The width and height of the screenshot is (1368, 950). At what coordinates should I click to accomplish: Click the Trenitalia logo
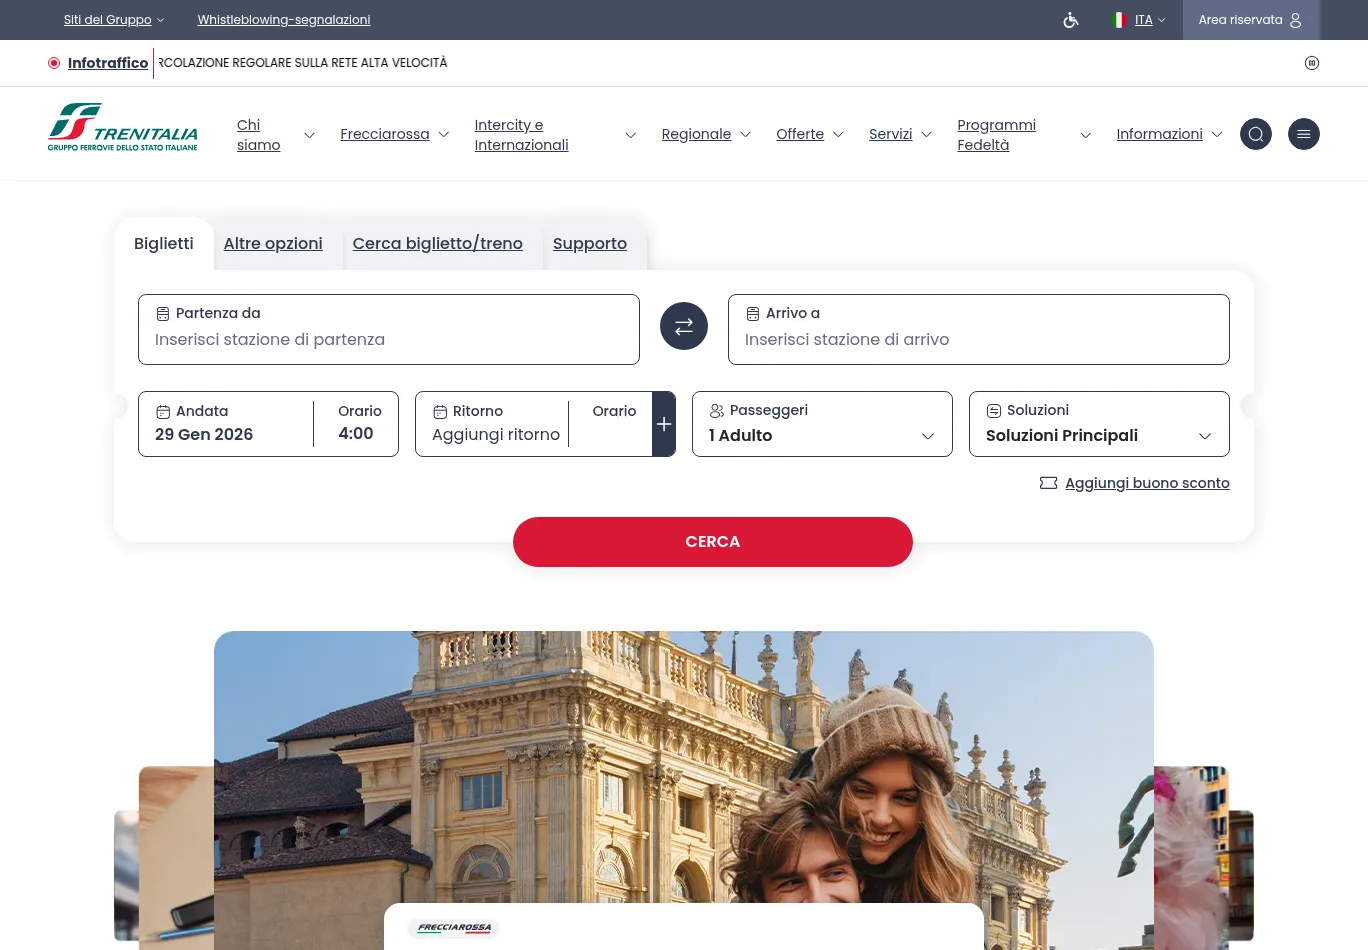tap(123, 128)
